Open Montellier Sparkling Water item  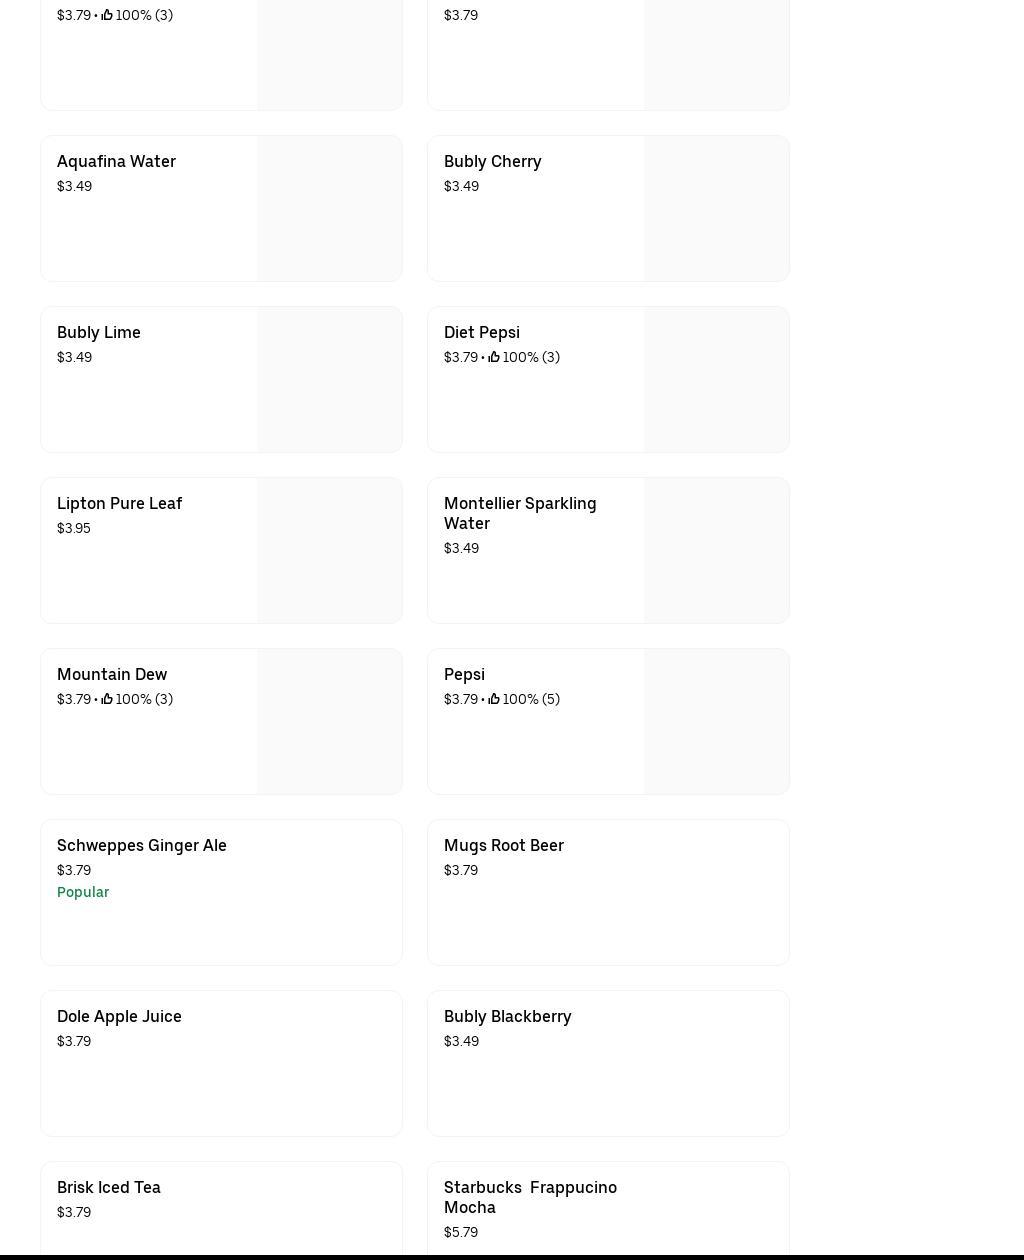519,513
